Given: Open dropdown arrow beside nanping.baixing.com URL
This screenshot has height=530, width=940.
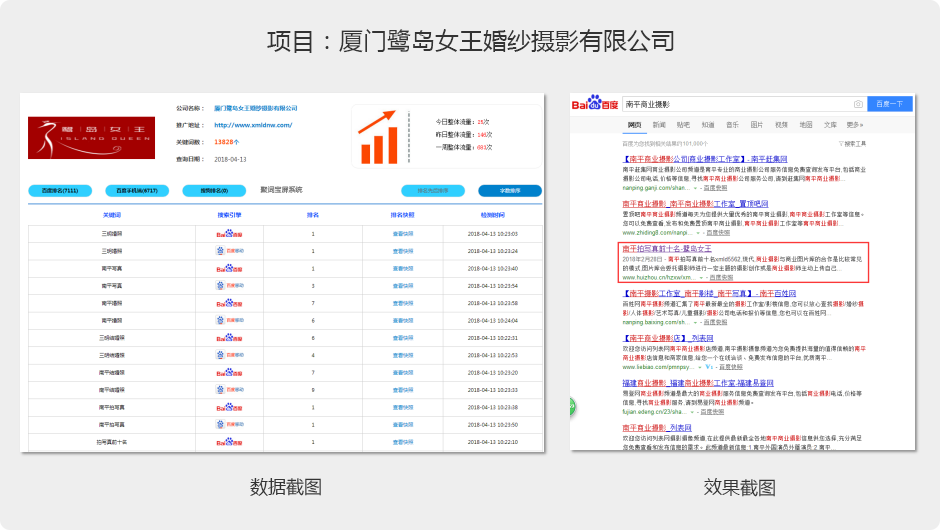Looking at the screenshot, I should (x=695, y=323).
